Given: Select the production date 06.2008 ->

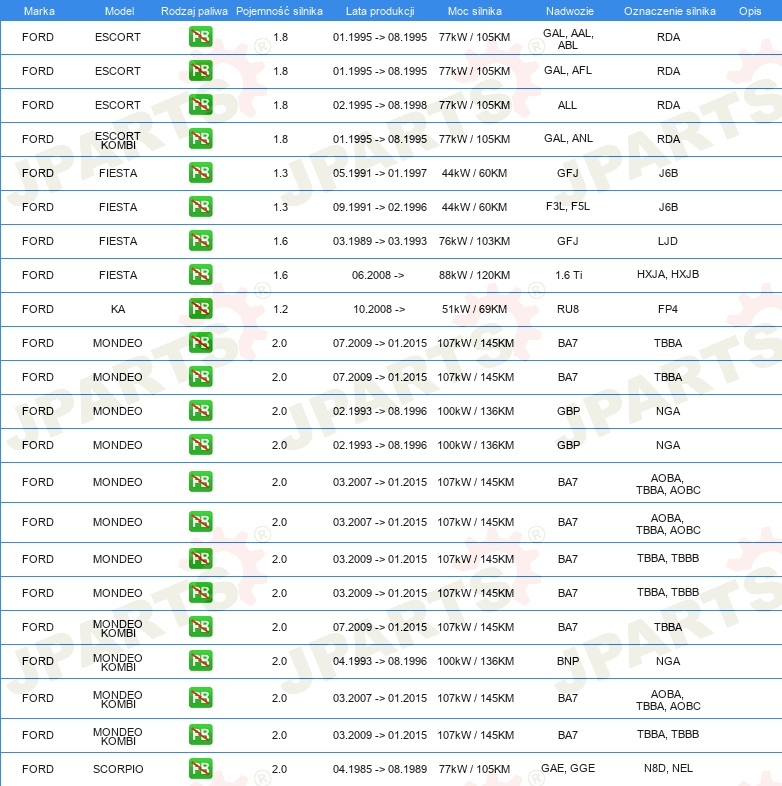Looking at the screenshot, I should coord(378,275).
